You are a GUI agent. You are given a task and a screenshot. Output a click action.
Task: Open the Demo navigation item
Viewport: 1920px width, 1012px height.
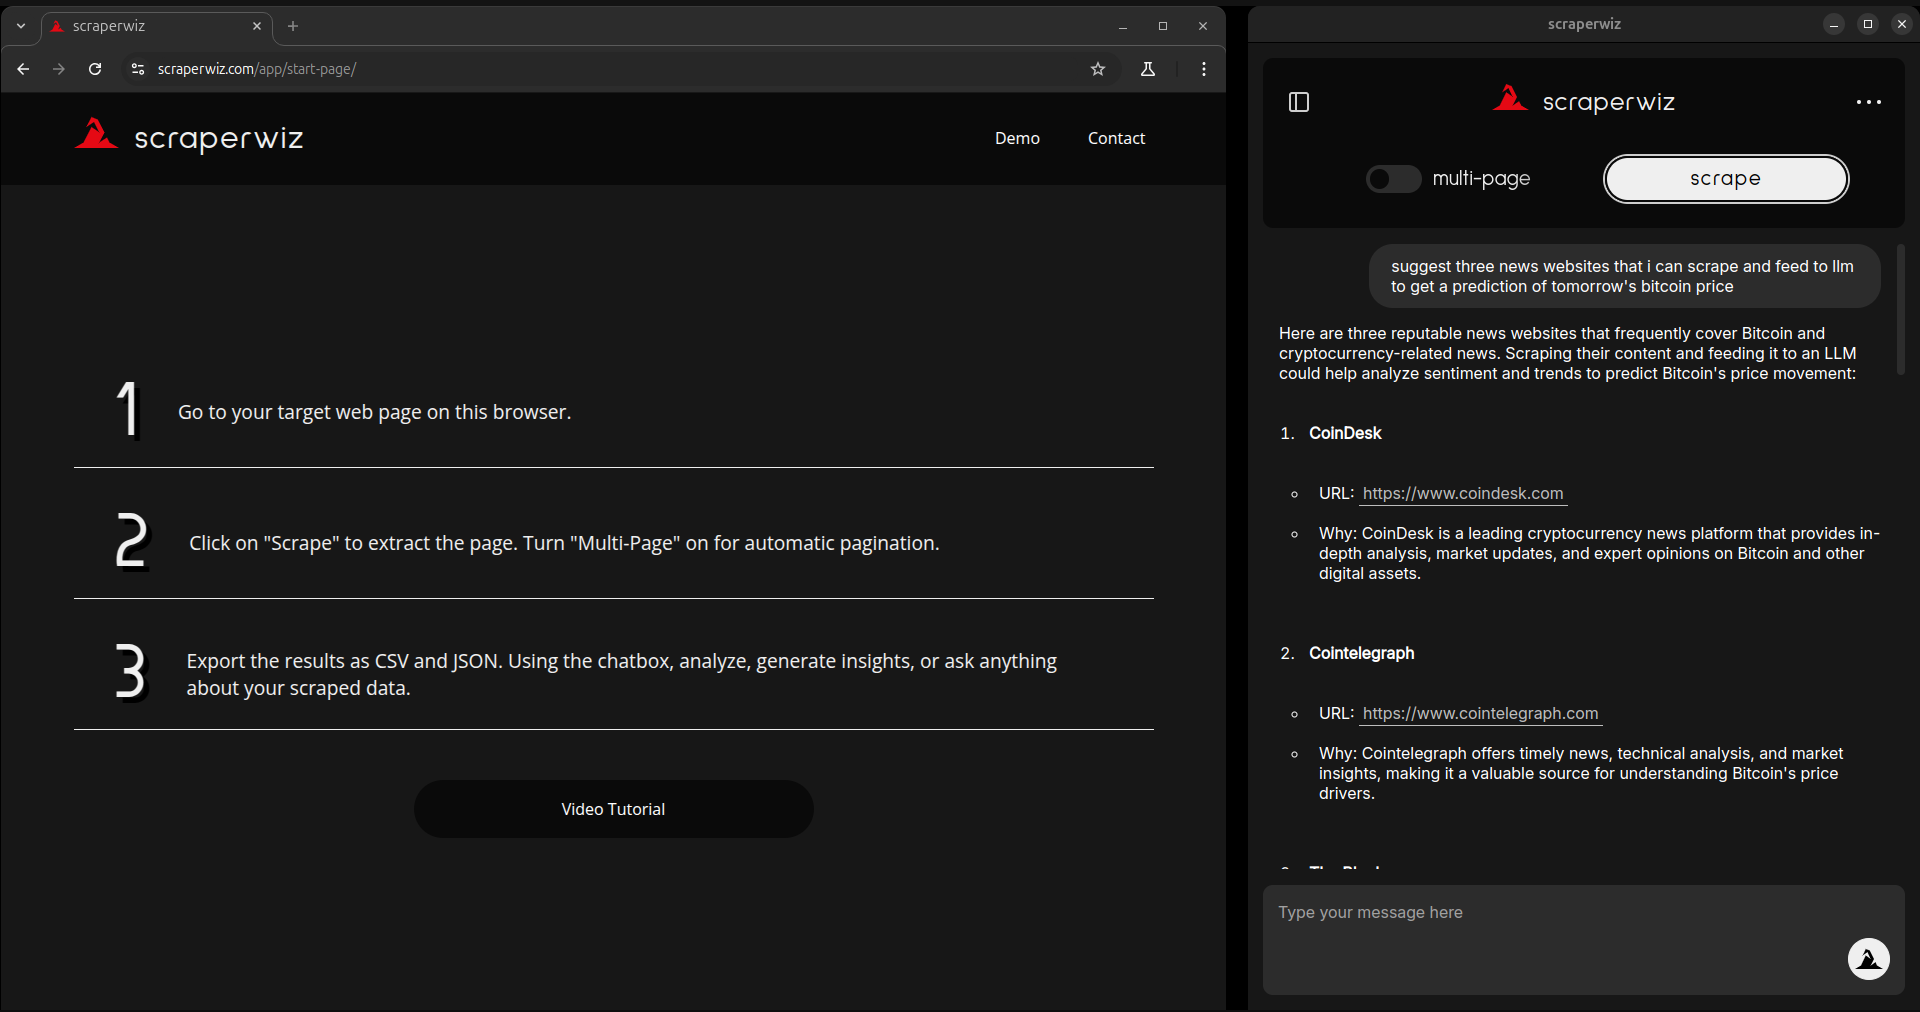pyautogui.click(x=1017, y=138)
